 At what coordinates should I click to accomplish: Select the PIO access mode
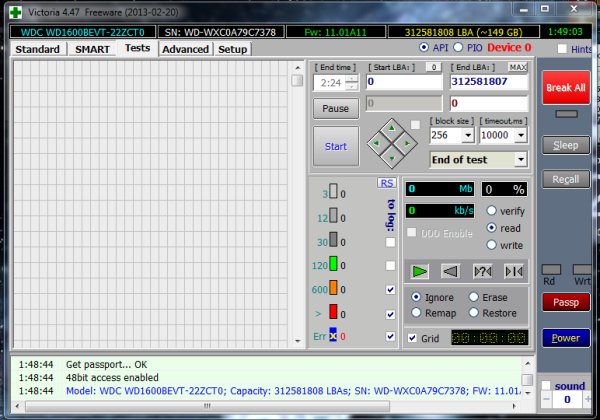click(458, 47)
